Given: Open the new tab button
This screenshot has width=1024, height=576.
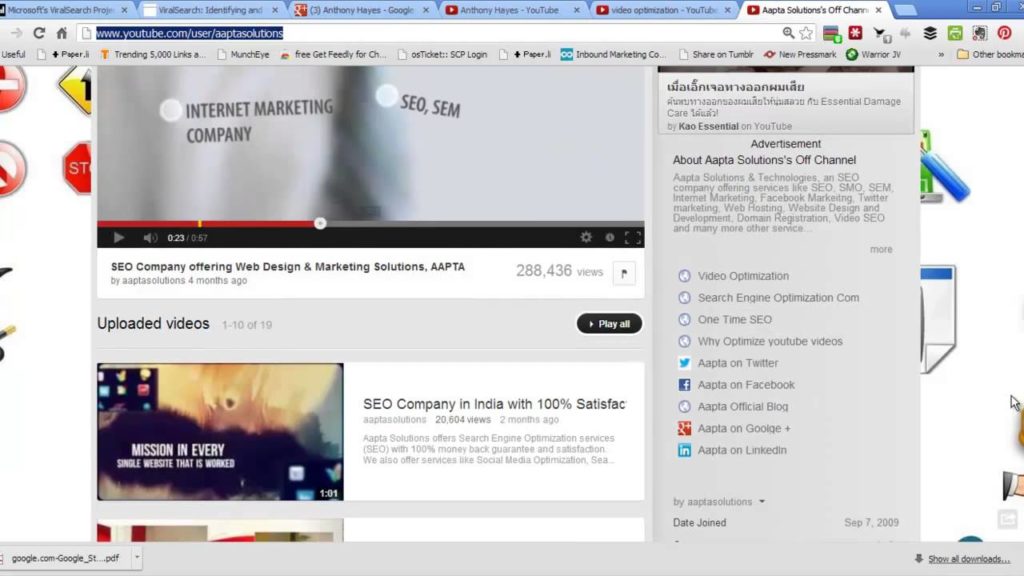Looking at the screenshot, I should [905, 10].
